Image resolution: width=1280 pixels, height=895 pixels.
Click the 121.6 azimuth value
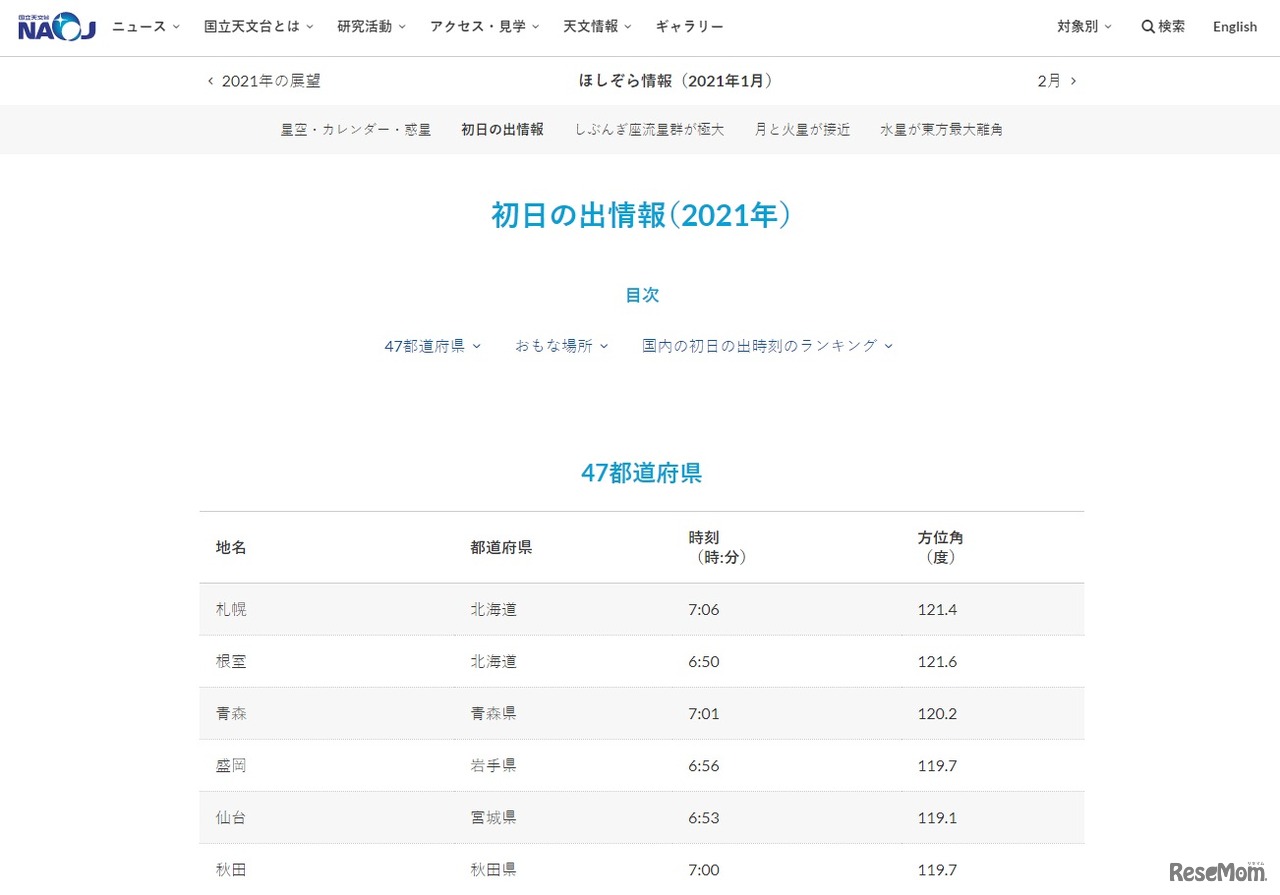pyautogui.click(x=938, y=662)
